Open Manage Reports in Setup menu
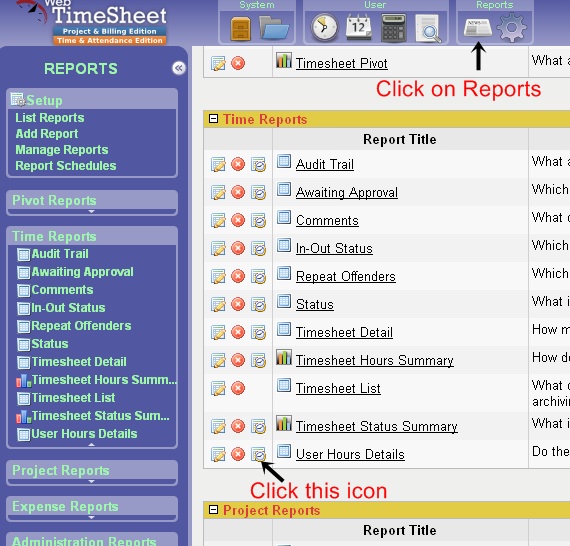This screenshot has width=570, height=546. pyautogui.click(x=61, y=149)
